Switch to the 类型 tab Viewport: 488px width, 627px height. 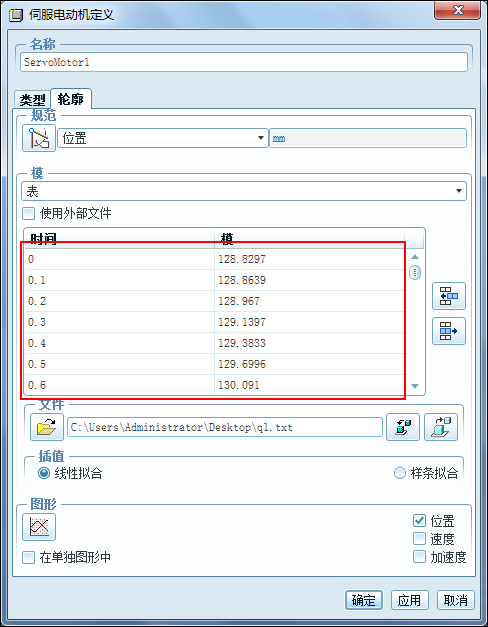(x=32, y=100)
